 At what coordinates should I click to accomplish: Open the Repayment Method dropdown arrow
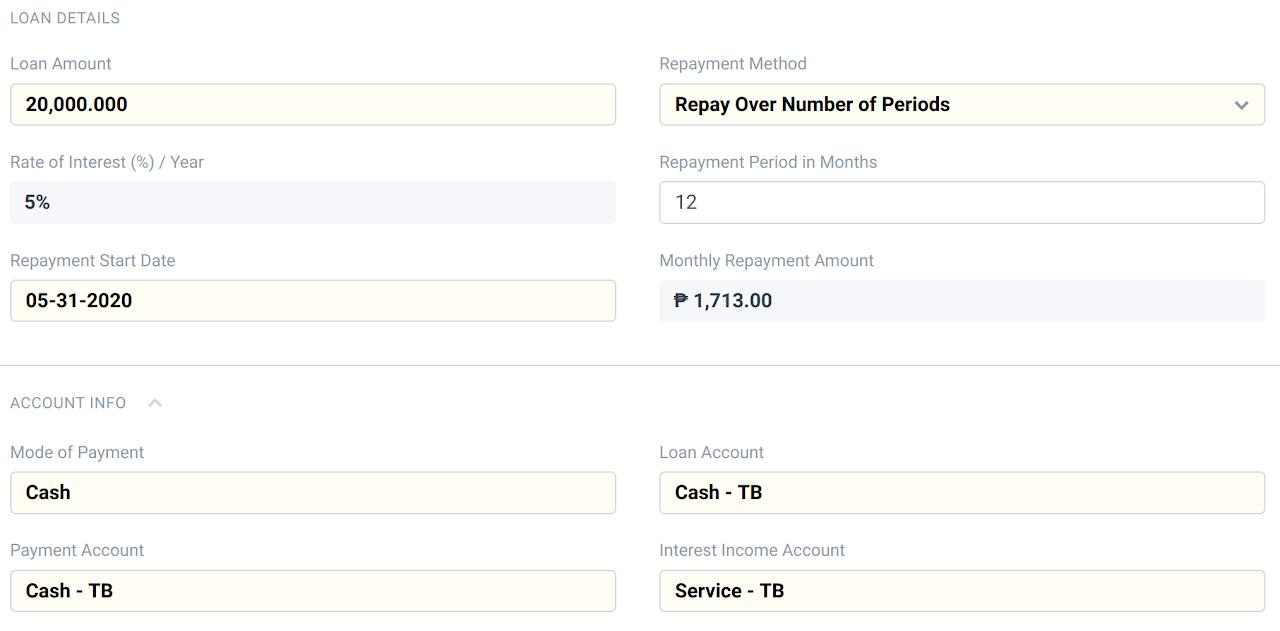coord(1241,105)
